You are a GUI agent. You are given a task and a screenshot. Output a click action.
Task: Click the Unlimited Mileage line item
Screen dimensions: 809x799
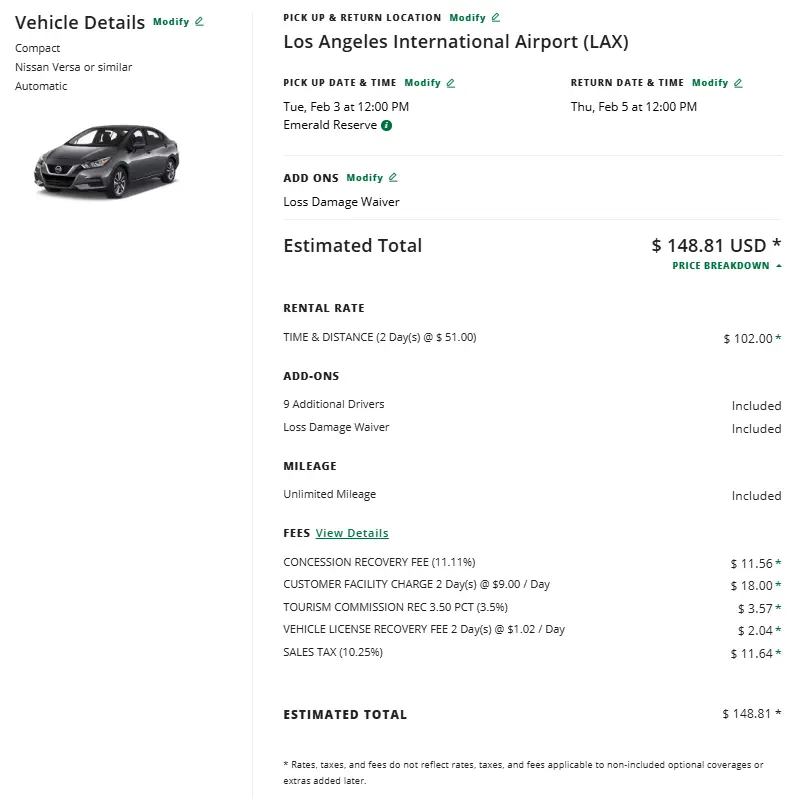point(329,495)
